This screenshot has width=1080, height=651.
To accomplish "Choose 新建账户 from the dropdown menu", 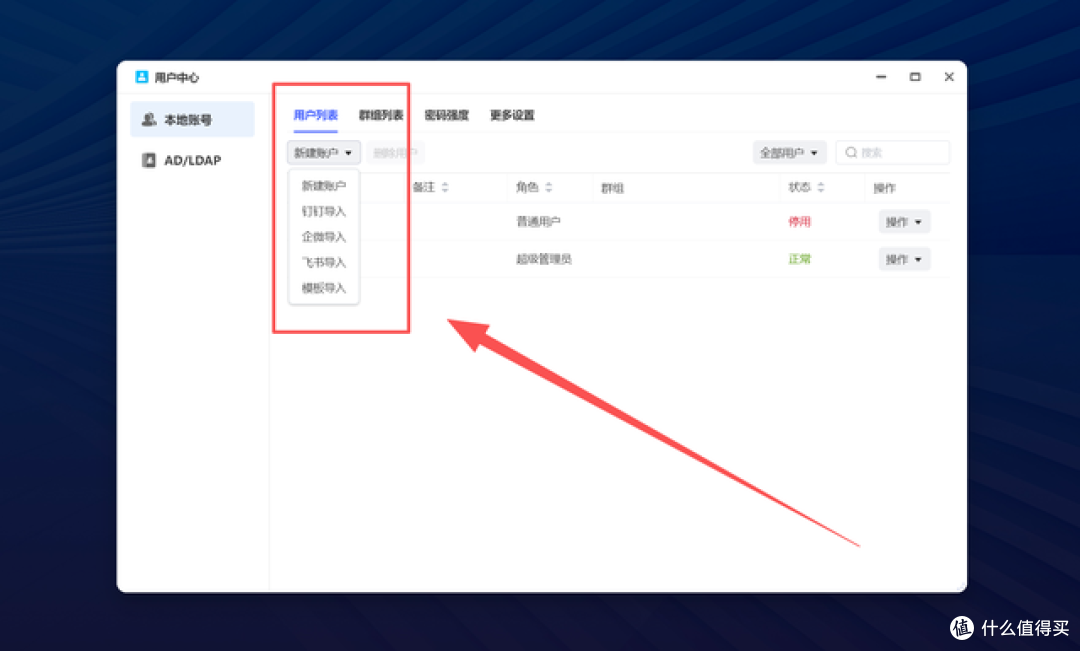I will click(324, 186).
